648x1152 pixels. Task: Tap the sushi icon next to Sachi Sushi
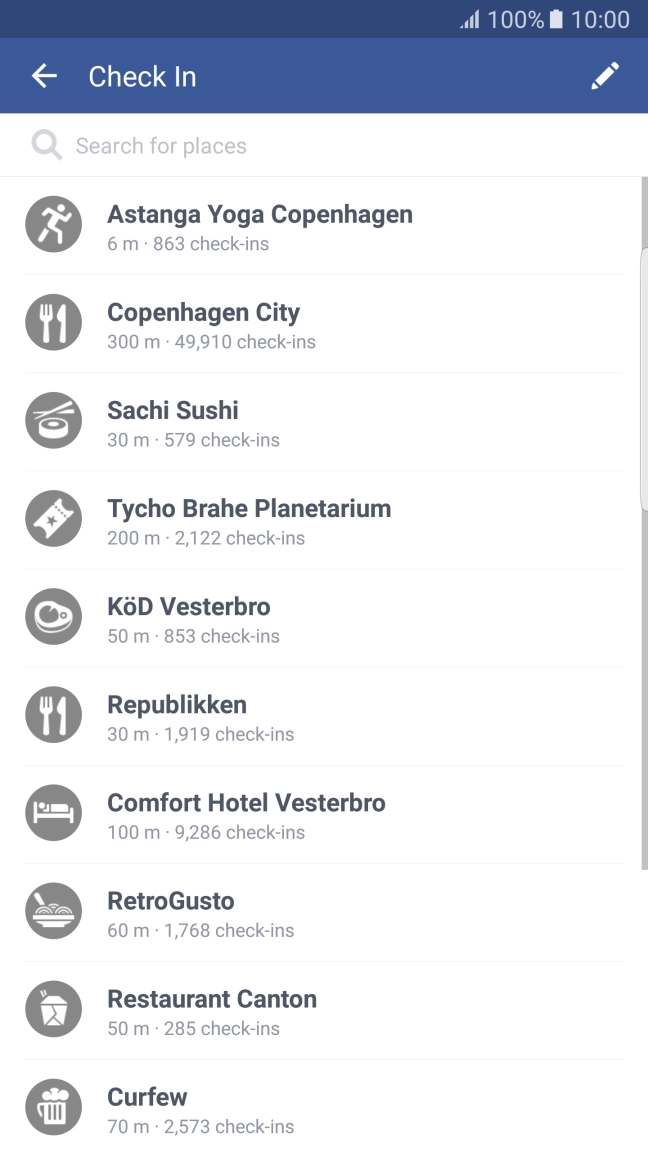53,420
